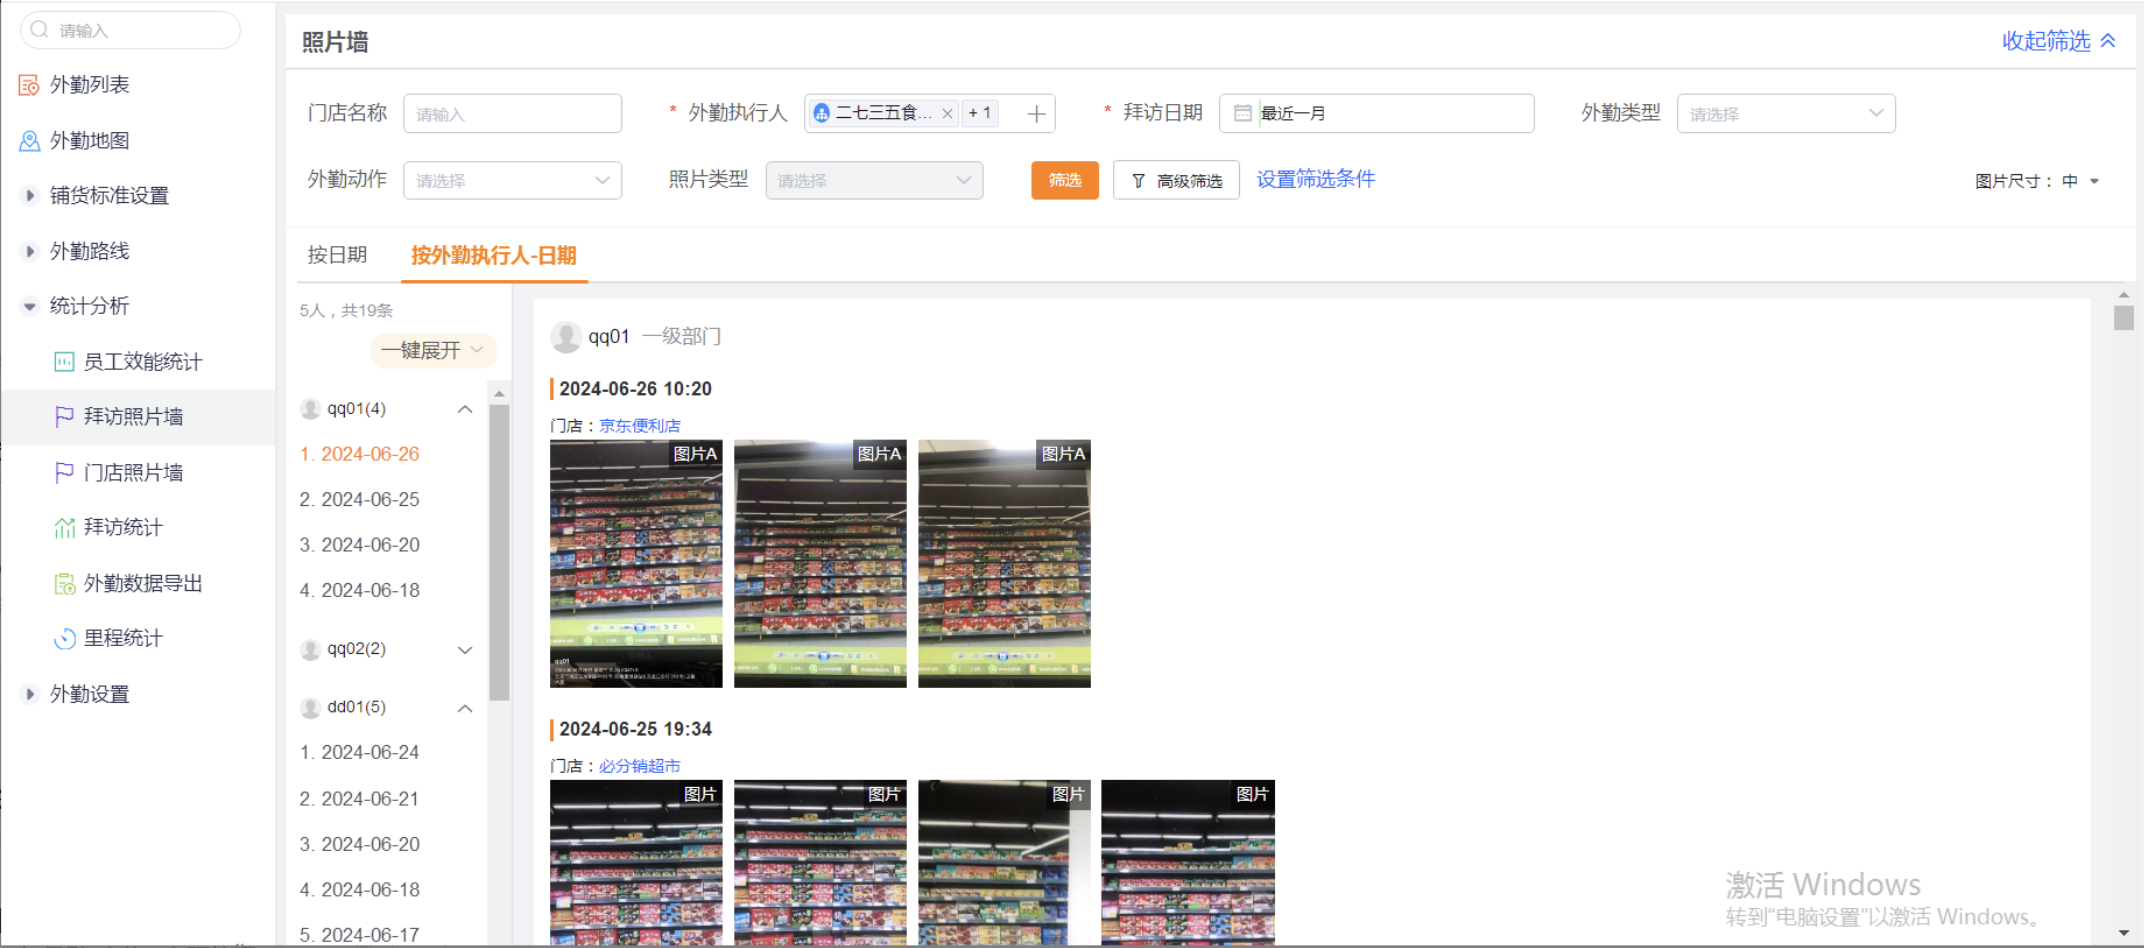Click the sidebar search input box
Screen dimensions: 2144x948
point(131,30)
